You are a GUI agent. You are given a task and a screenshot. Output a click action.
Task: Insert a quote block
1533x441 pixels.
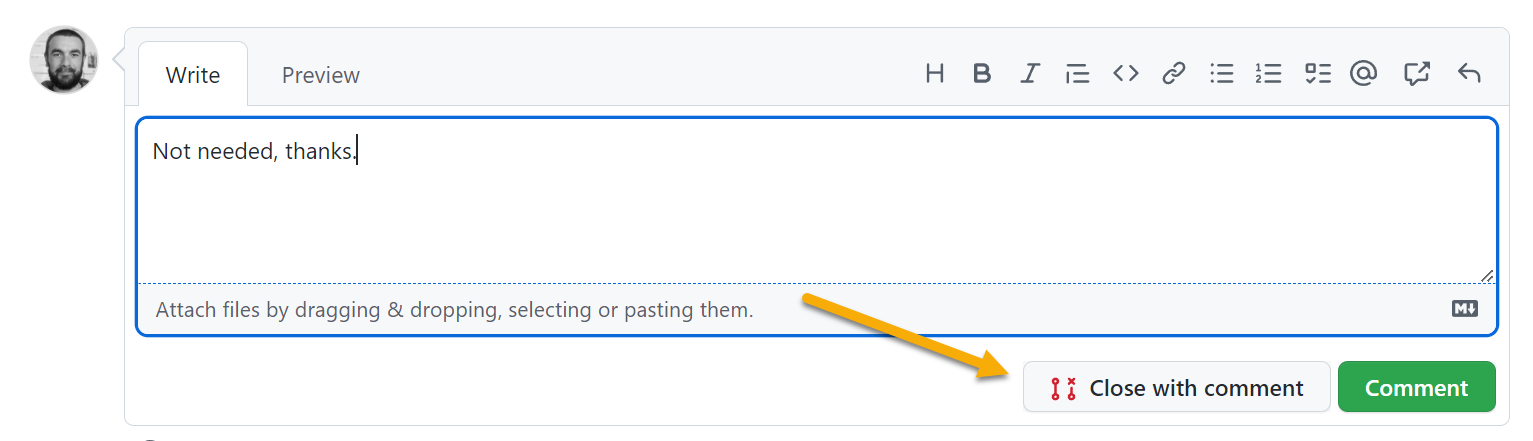(1077, 73)
